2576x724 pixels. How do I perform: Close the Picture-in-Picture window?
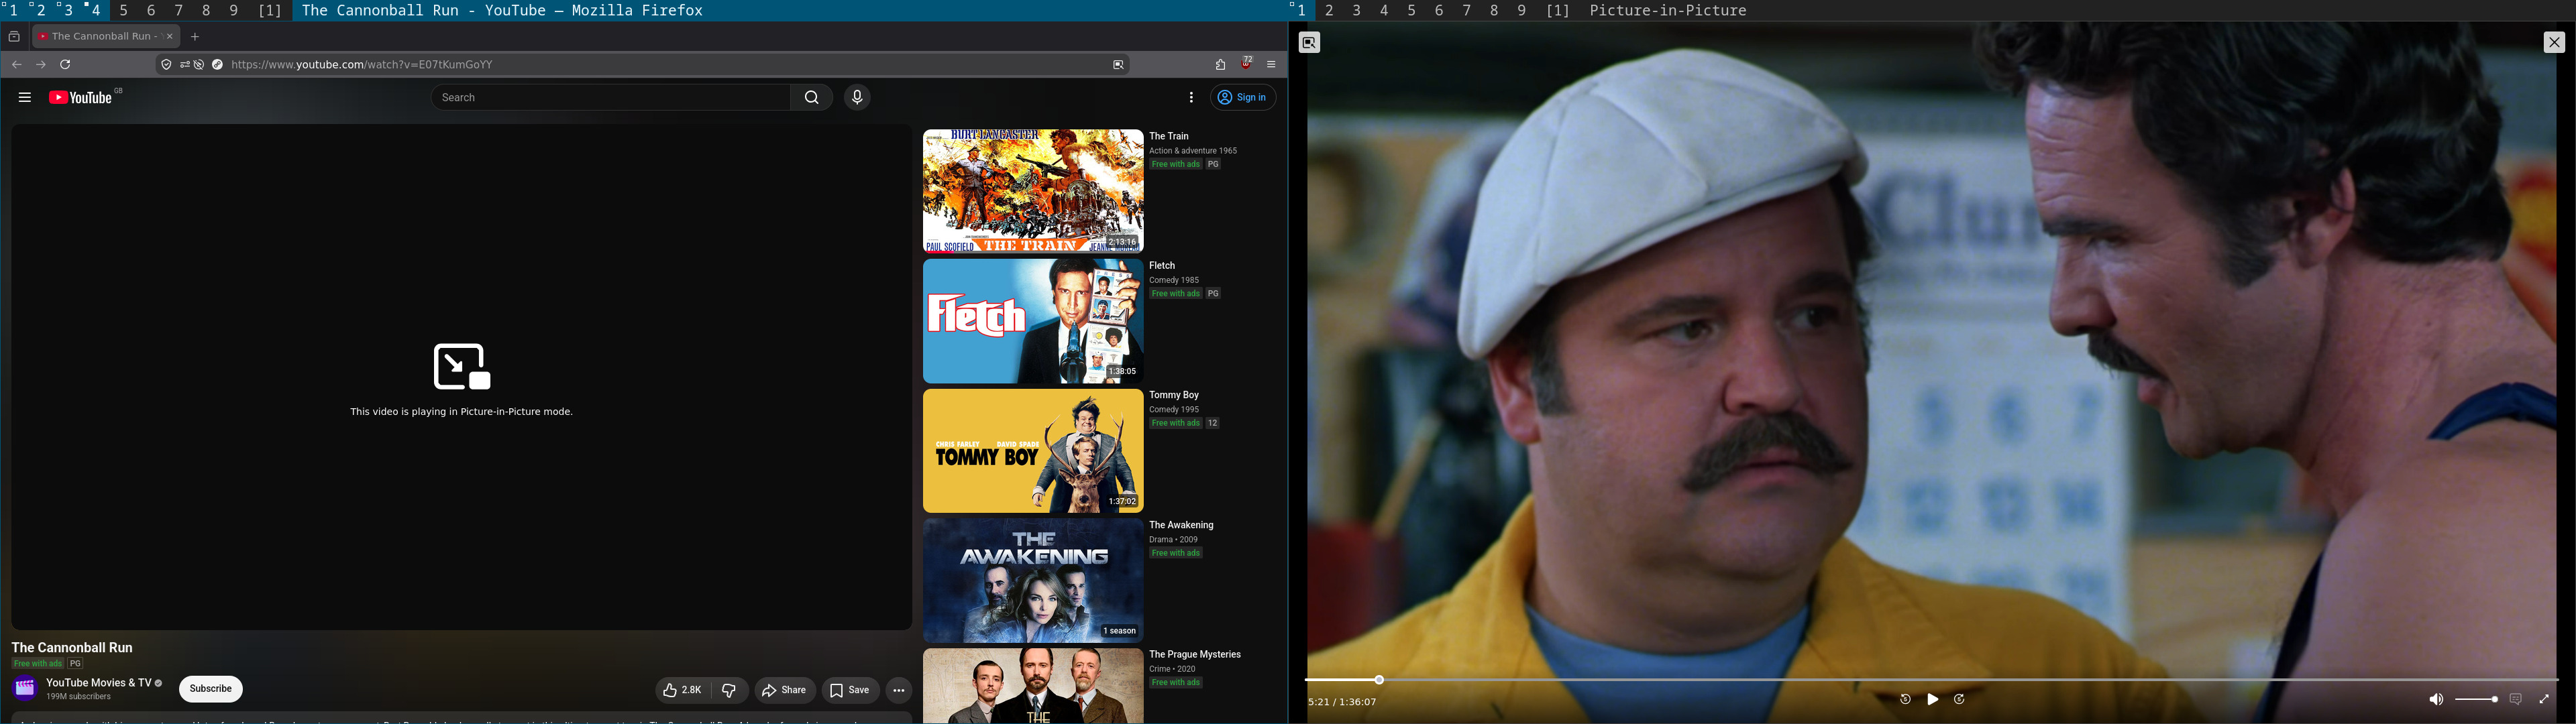pyautogui.click(x=2554, y=42)
